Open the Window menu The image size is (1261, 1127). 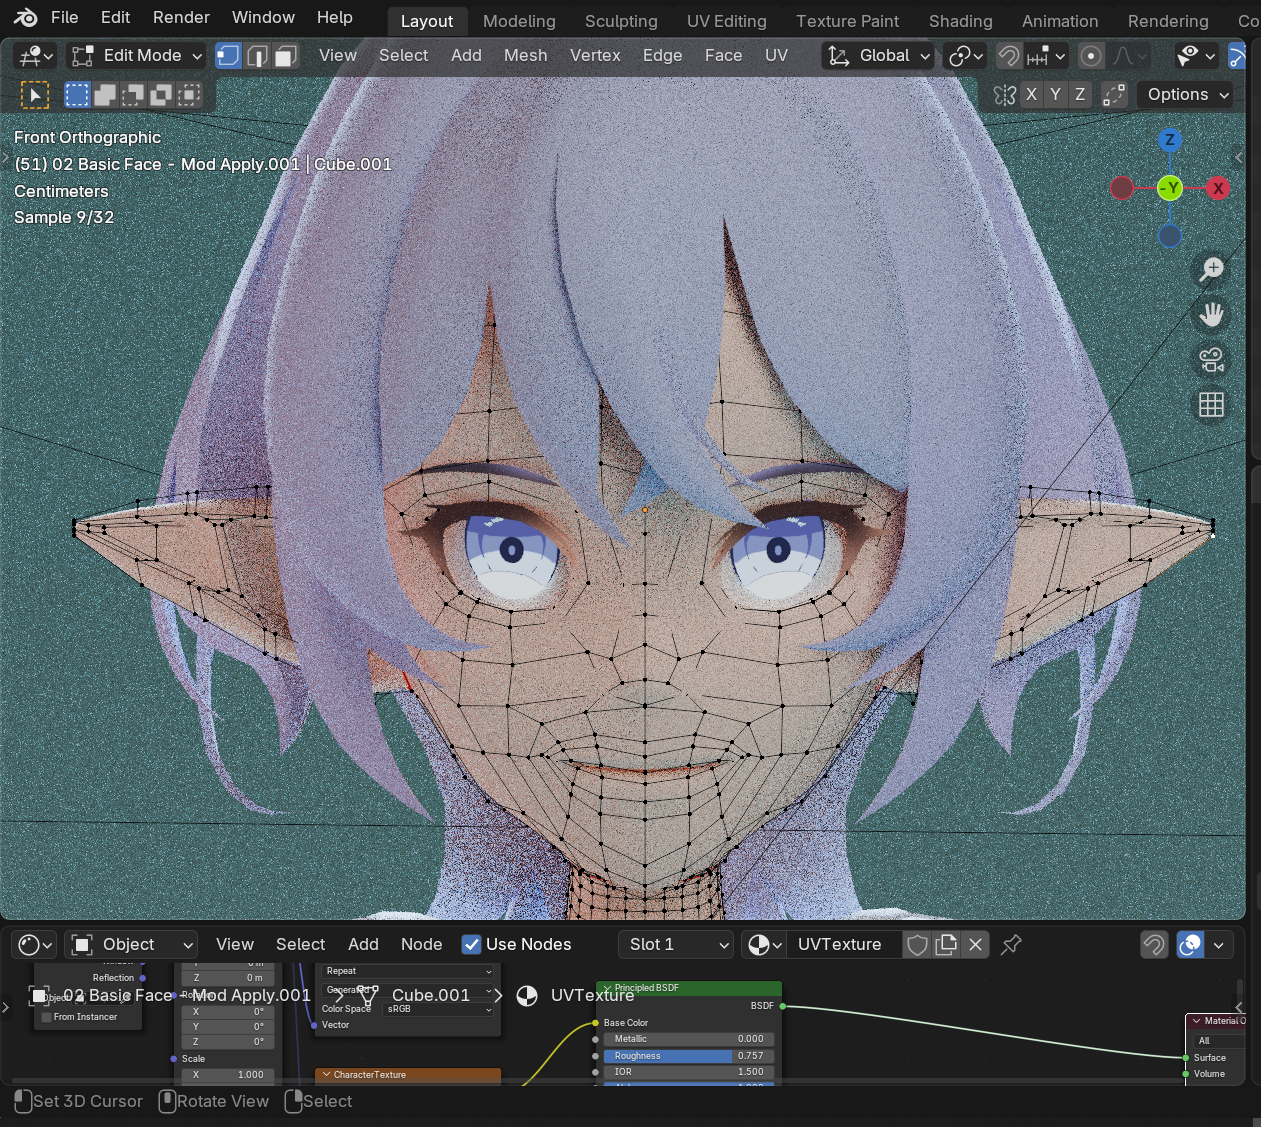click(263, 17)
